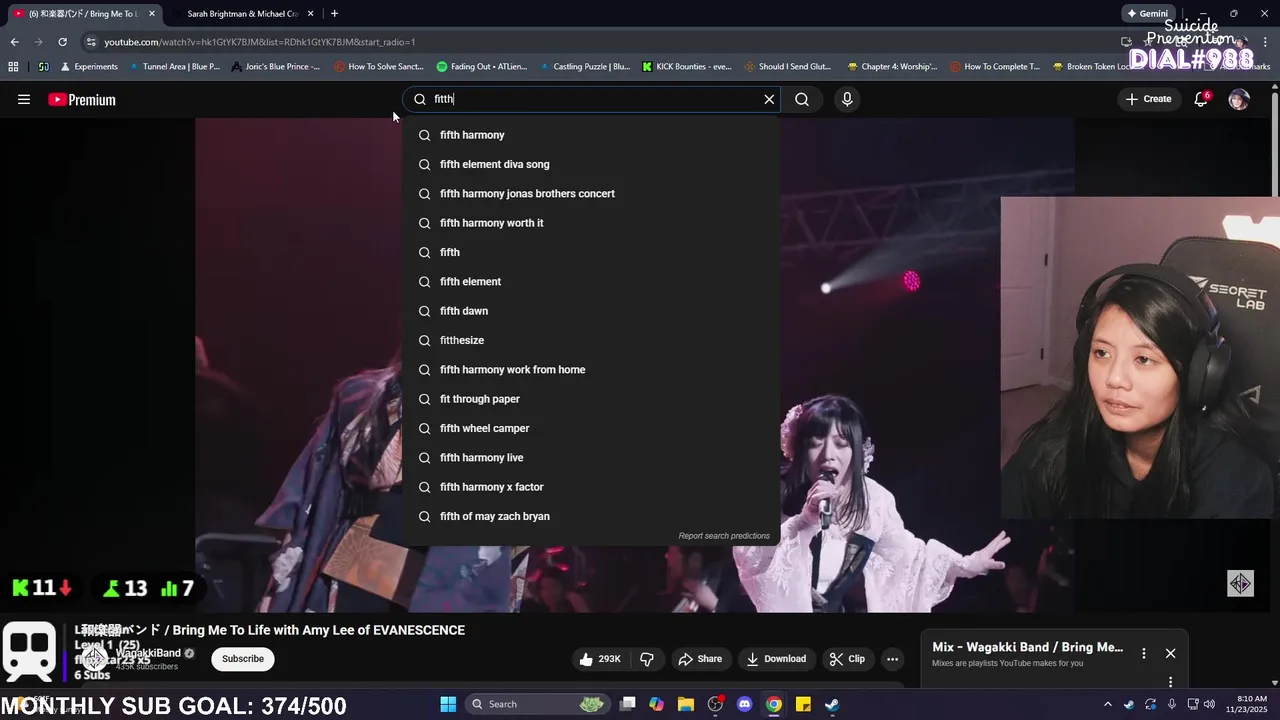This screenshot has height=720, width=1280.
Task: Open File Explorer from the taskbar
Action: click(686, 704)
